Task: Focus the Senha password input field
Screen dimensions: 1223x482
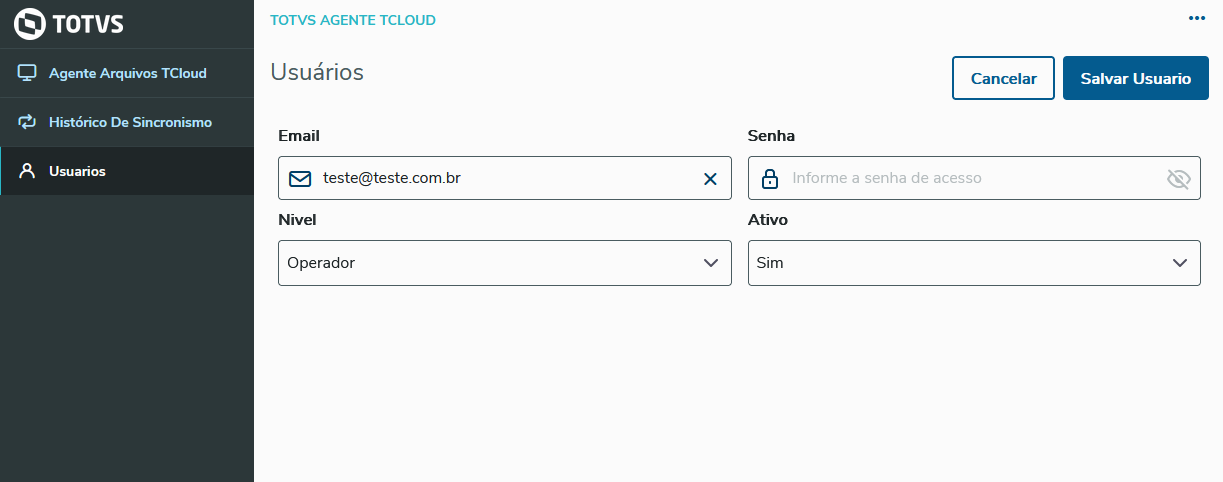Action: 970,179
